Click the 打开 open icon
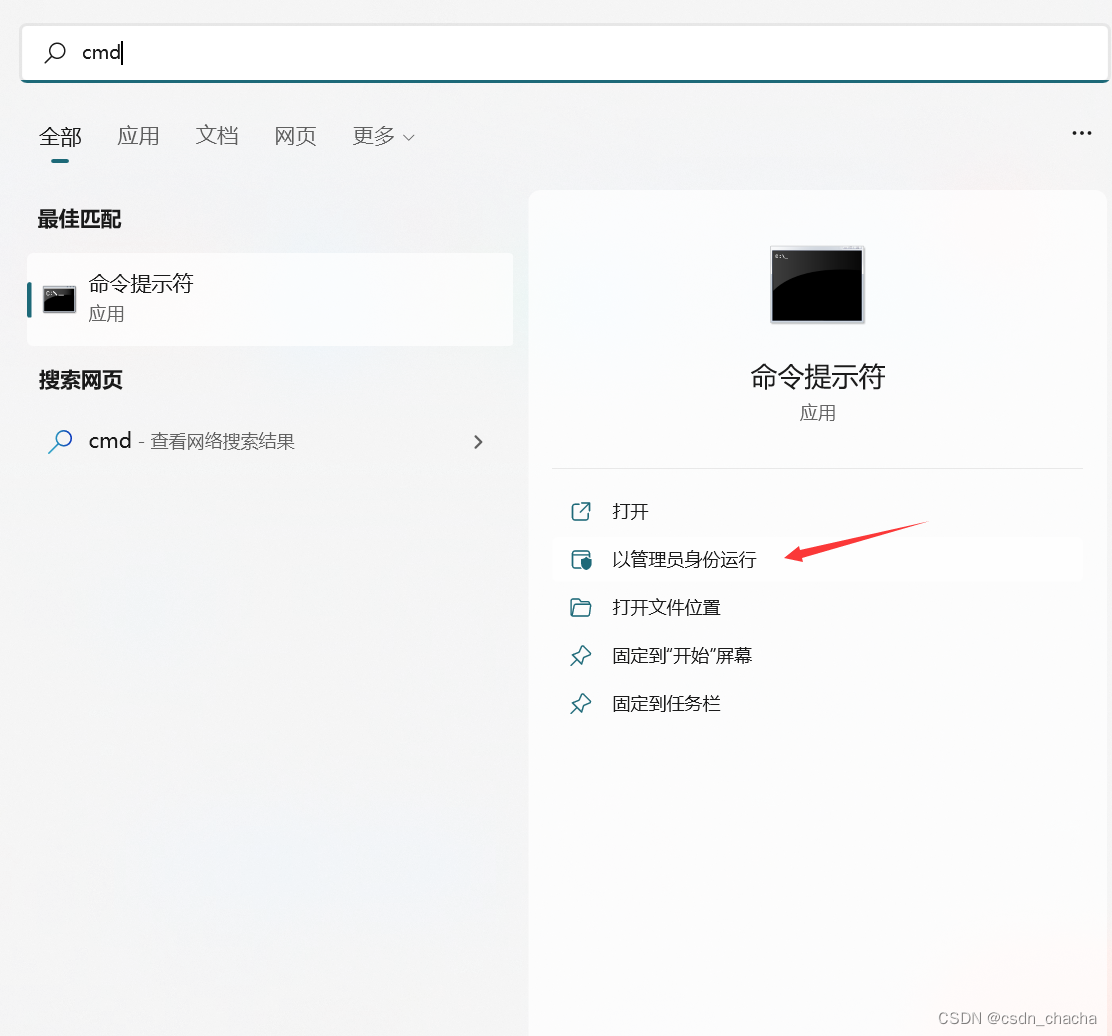Viewport: 1112px width, 1036px height. pos(581,511)
